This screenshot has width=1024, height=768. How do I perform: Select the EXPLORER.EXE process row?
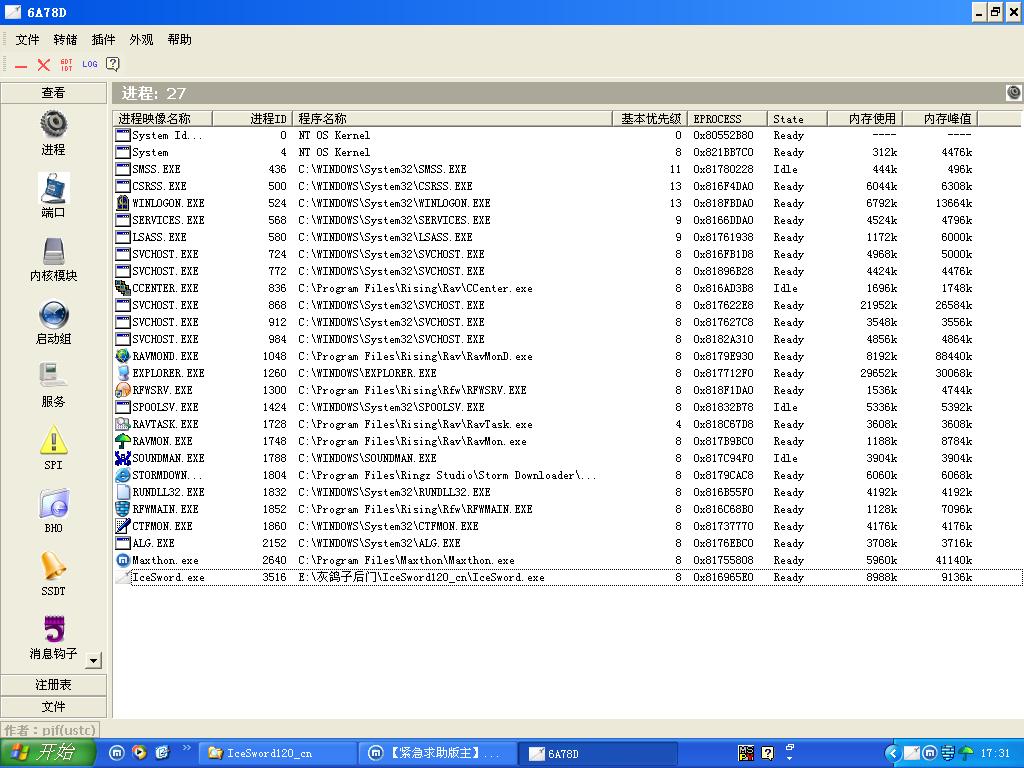[568, 374]
